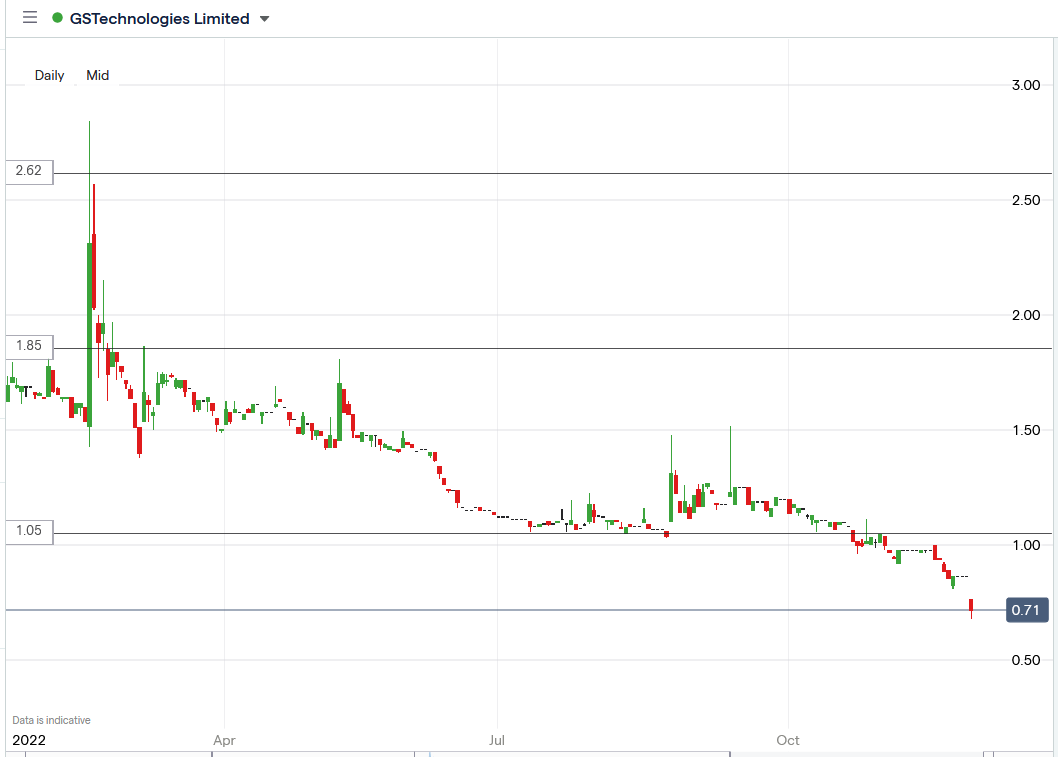Click the Data is indicative notice
Screen dimensions: 1058x757
(51, 721)
